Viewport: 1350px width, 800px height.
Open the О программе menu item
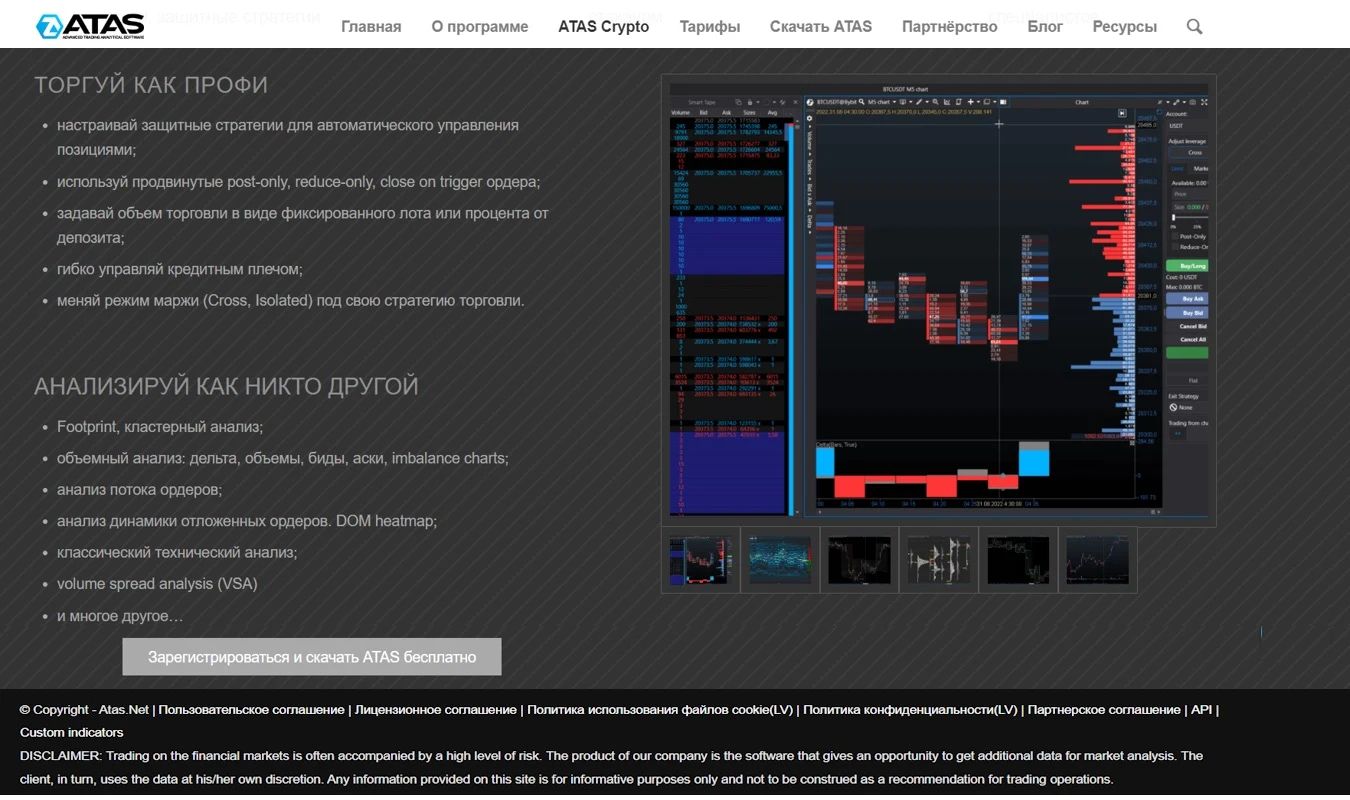pyautogui.click(x=480, y=27)
